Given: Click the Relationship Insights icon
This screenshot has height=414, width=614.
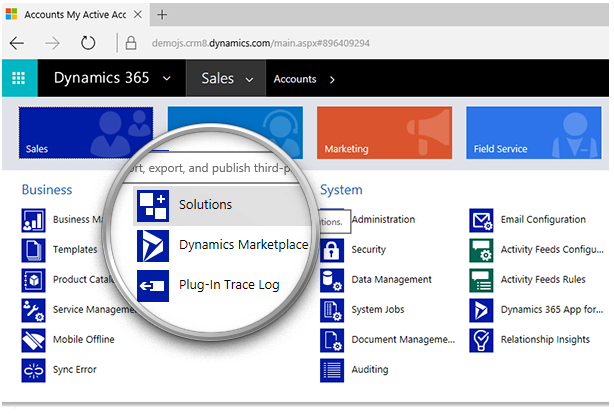Looking at the screenshot, I should pos(481,340).
